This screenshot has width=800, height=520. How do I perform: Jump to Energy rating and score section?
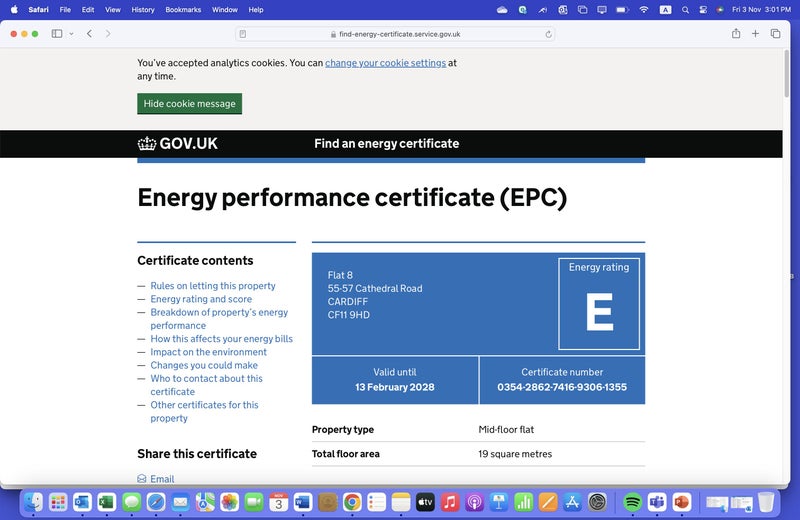tap(201, 299)
